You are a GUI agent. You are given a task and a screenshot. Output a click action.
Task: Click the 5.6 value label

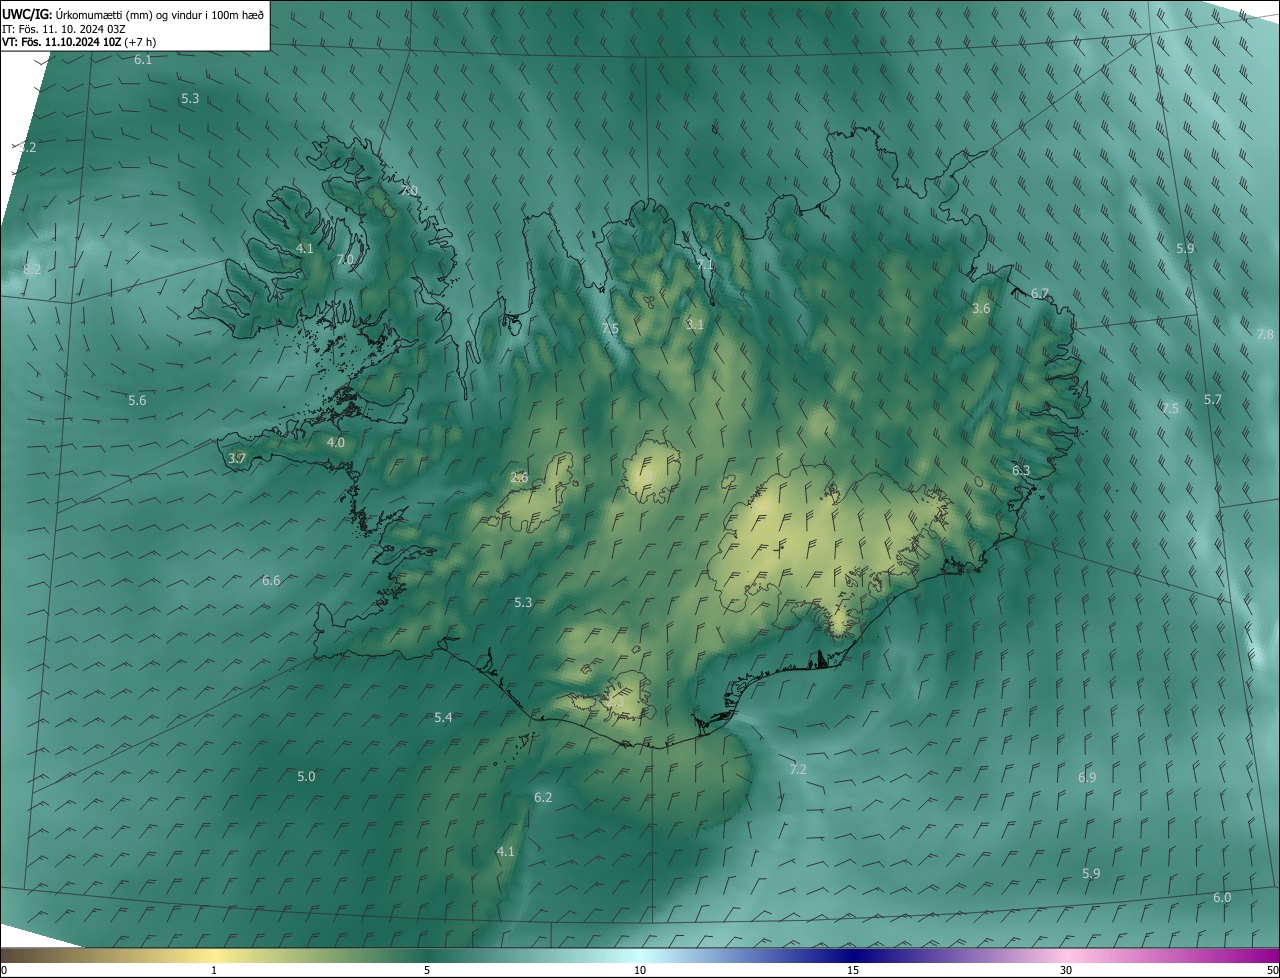point(137,401)
